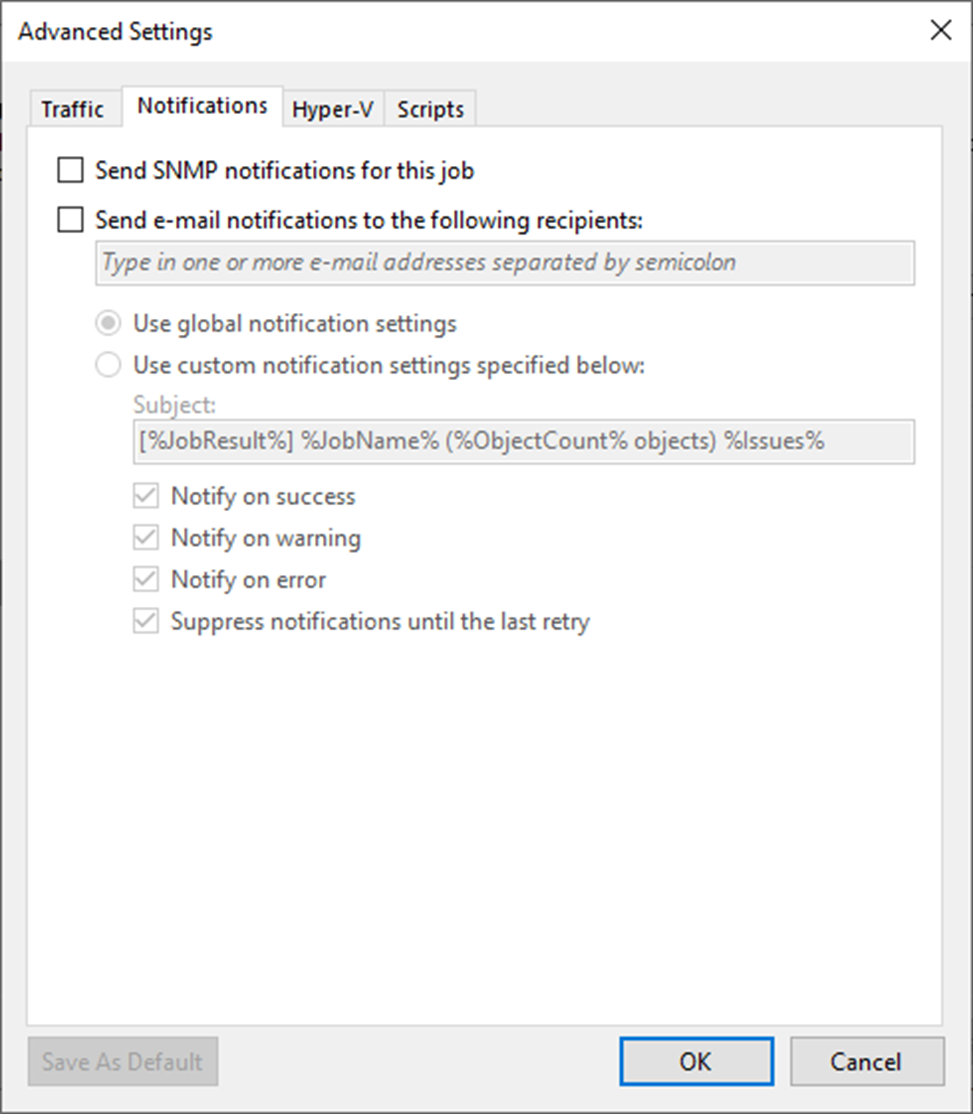The height and width of the screenshot is (1114, 973).
Task: Click the Save As Default button
Action: (123, 1061)
